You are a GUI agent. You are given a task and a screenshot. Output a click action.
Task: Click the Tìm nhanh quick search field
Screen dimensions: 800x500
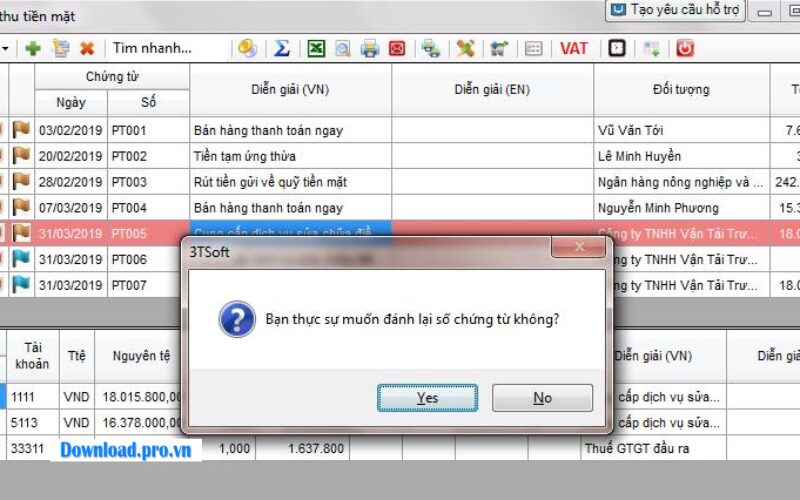click(x=168, y=48)
